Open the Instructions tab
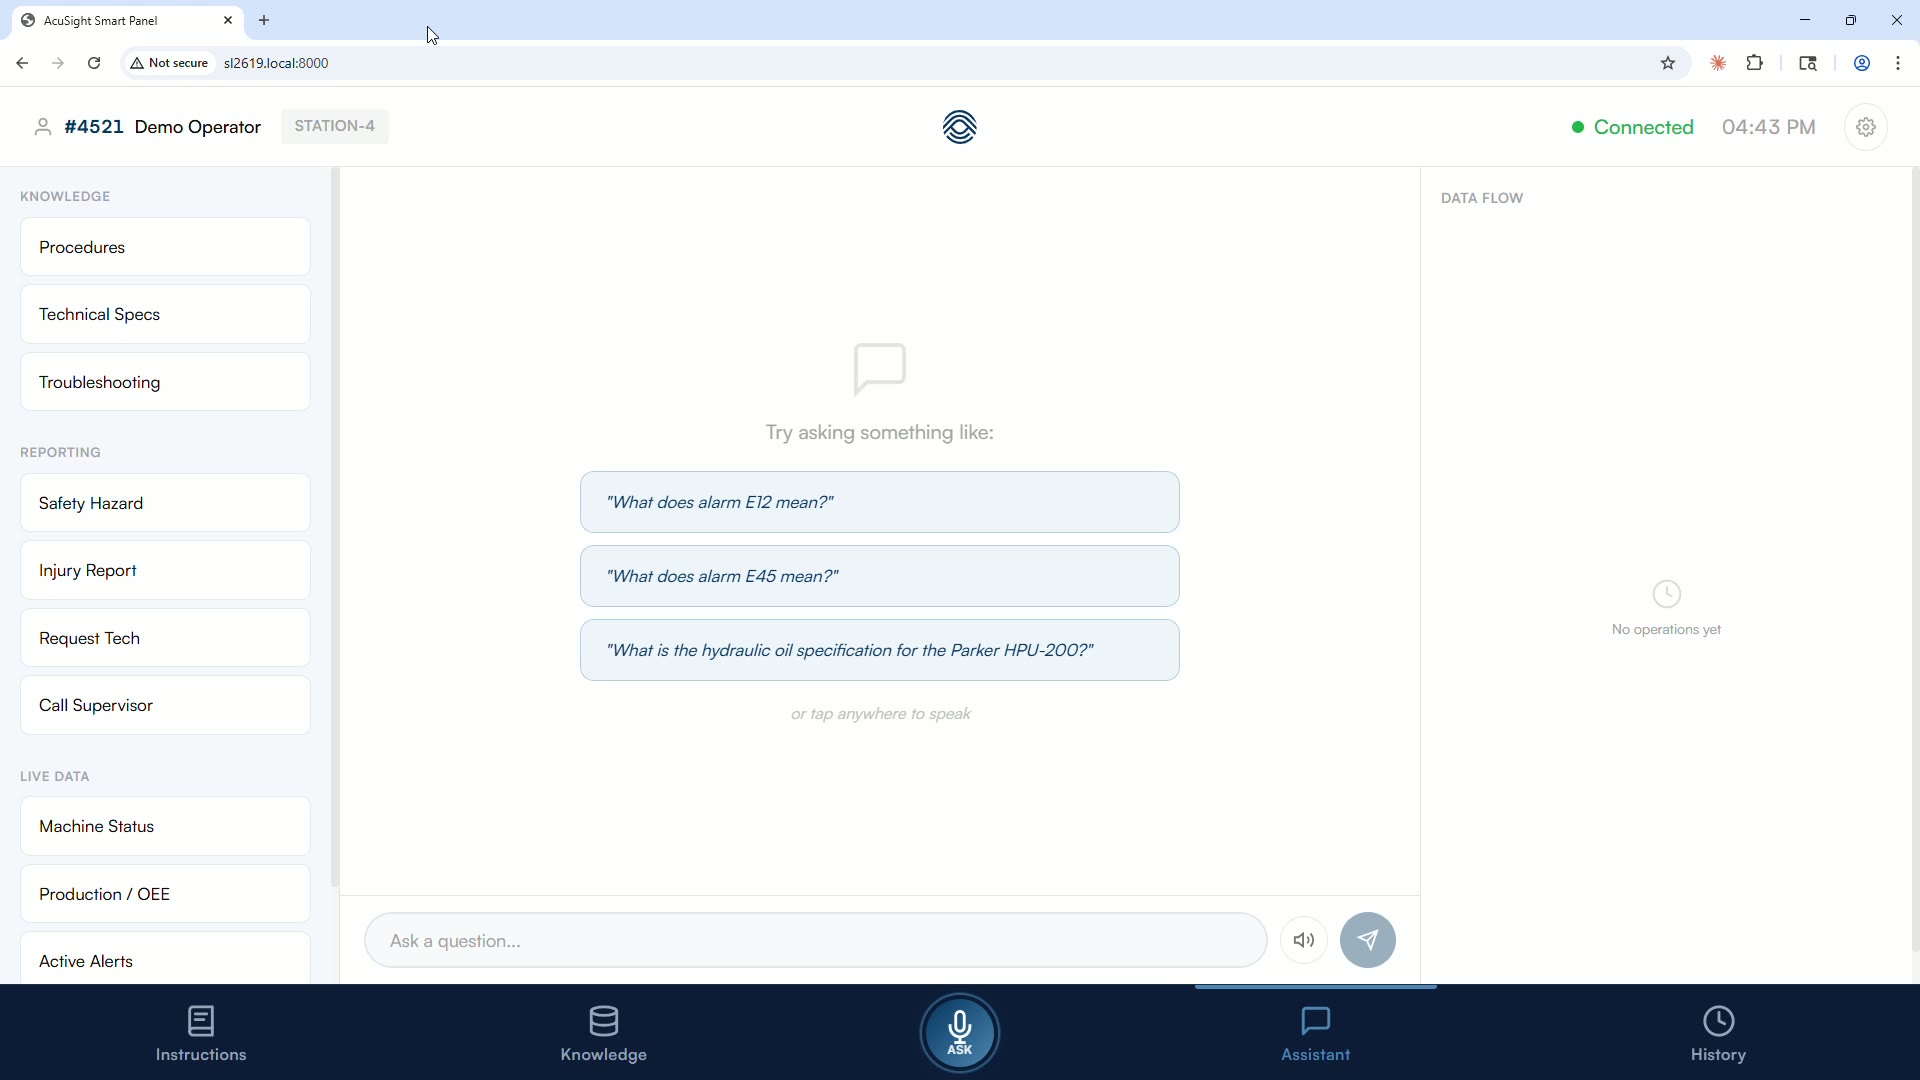1920x1080 pixels. coord(201,1034)
